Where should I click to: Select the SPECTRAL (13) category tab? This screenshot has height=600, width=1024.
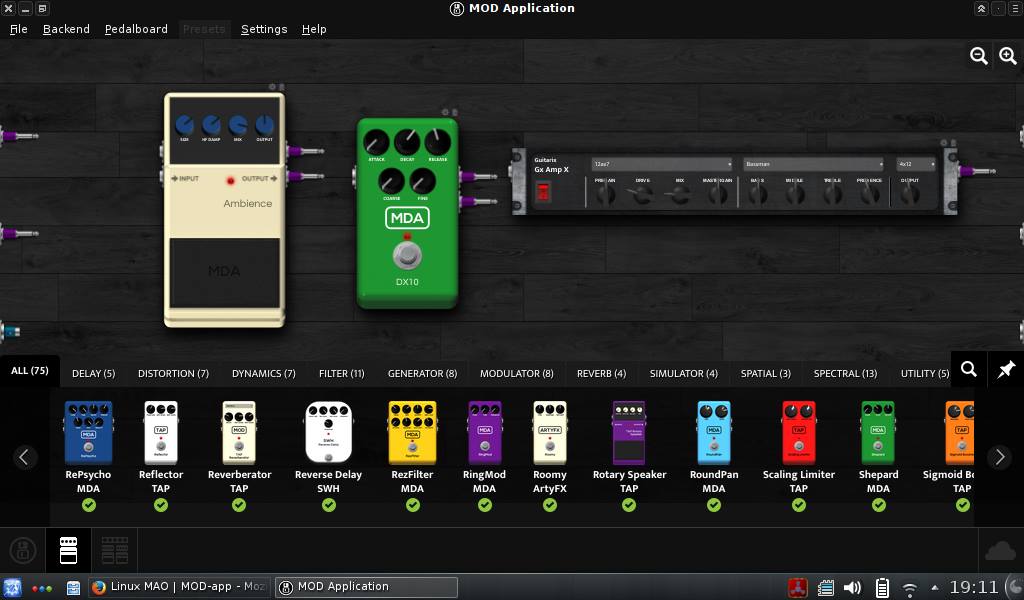[x=845, y=373]
